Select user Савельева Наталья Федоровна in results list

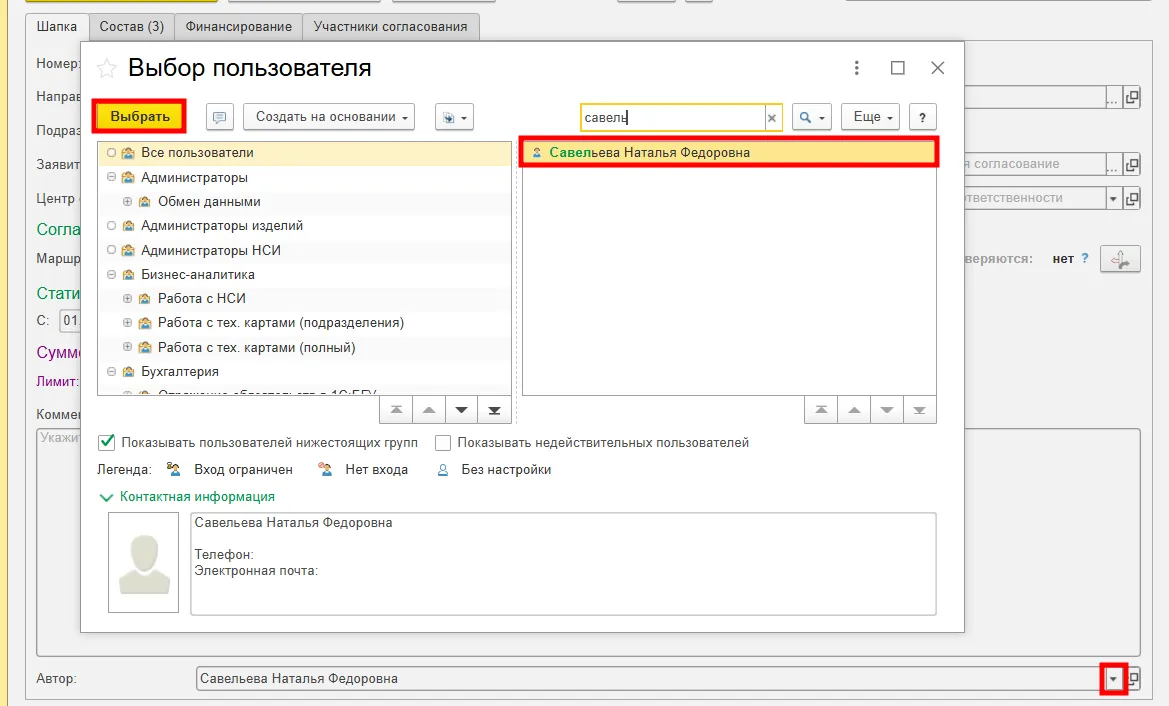pyautogui.click(x=729, y=152)
